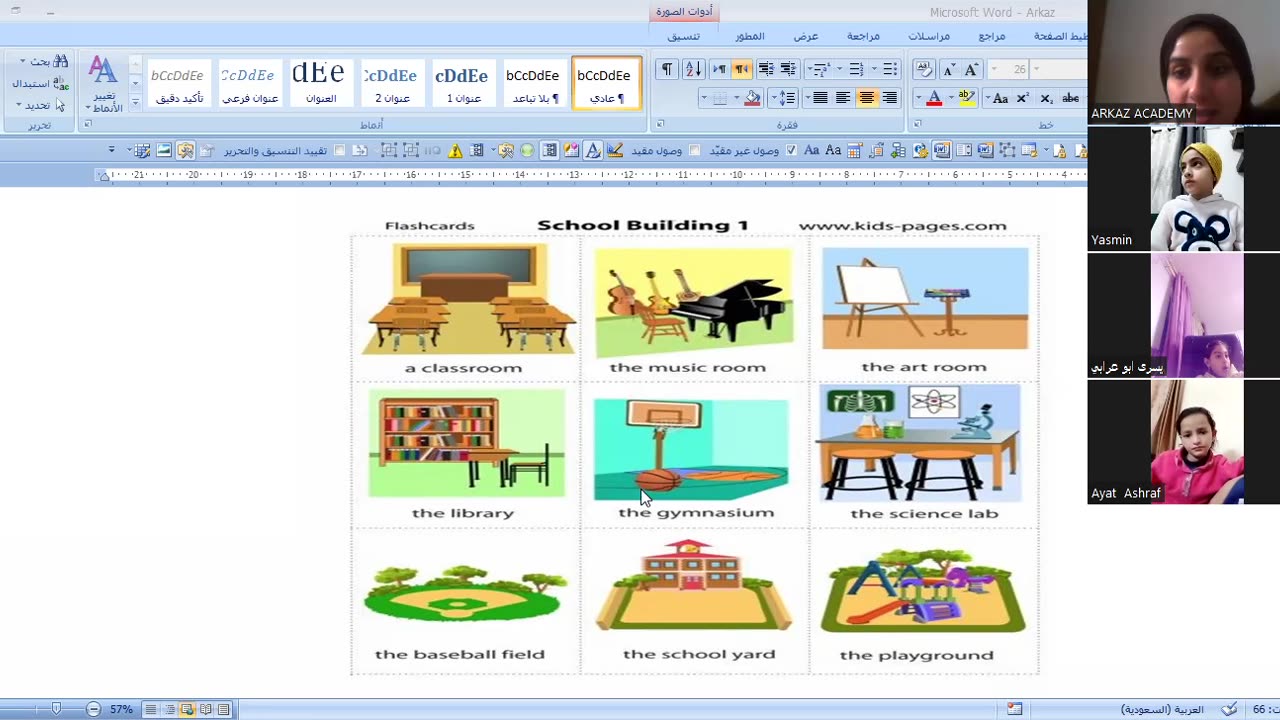Open Find (بحث) dropdown arrow
This screenshot has height=720, width=1280.
(x=22, y=61)
